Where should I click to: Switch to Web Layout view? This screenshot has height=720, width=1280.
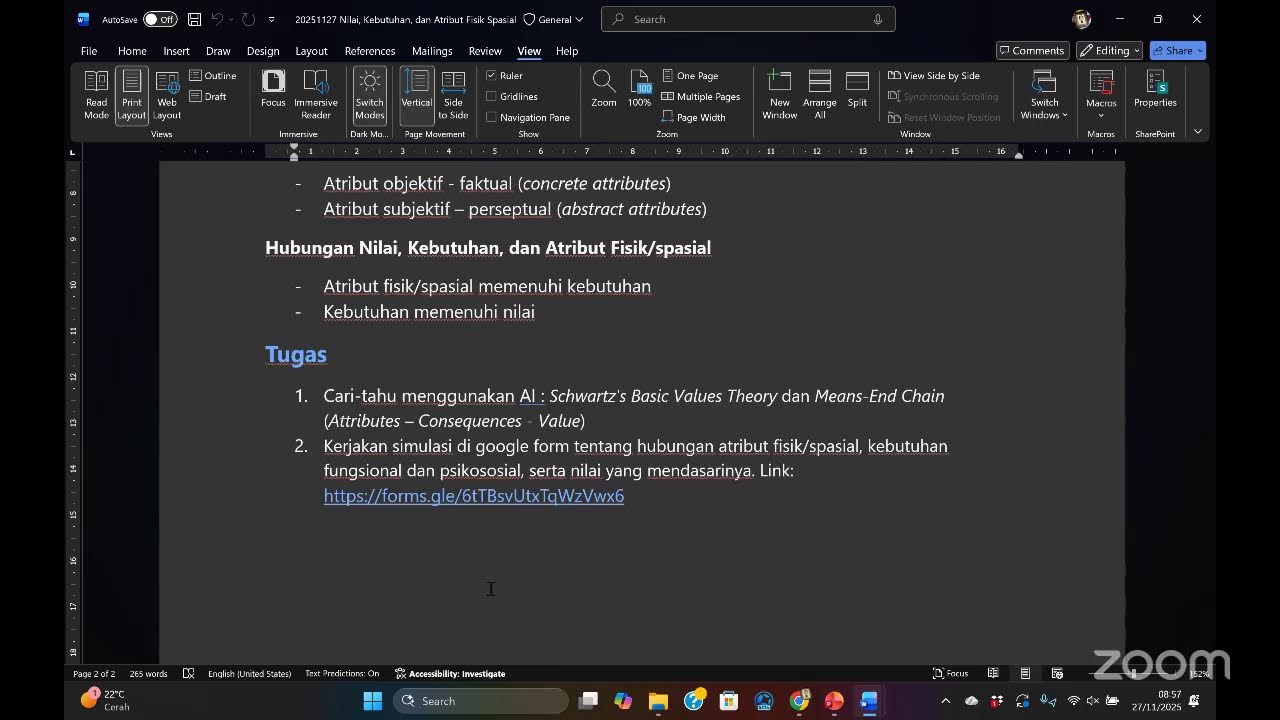coord(167,95)
